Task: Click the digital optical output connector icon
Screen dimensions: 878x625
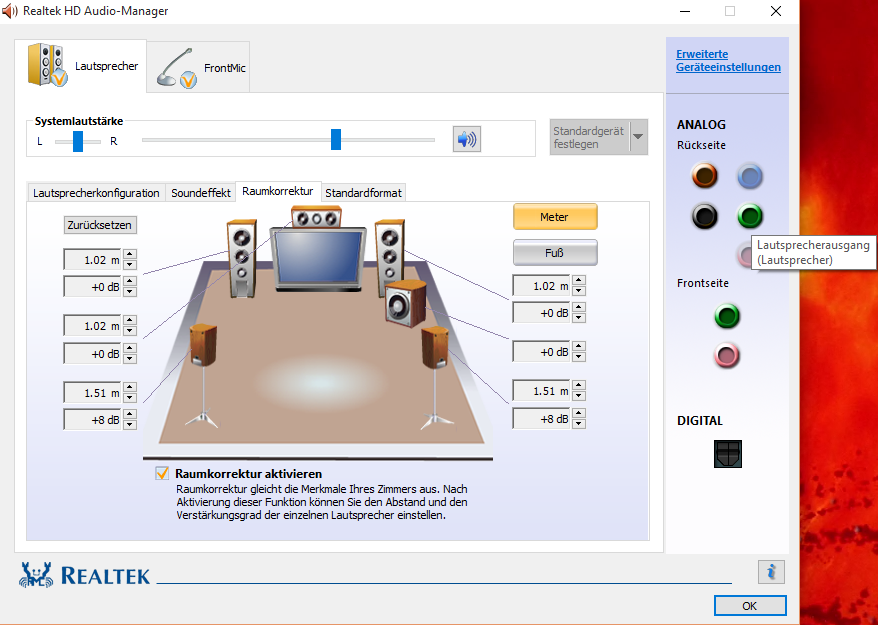Action: [x=727, y=454]
